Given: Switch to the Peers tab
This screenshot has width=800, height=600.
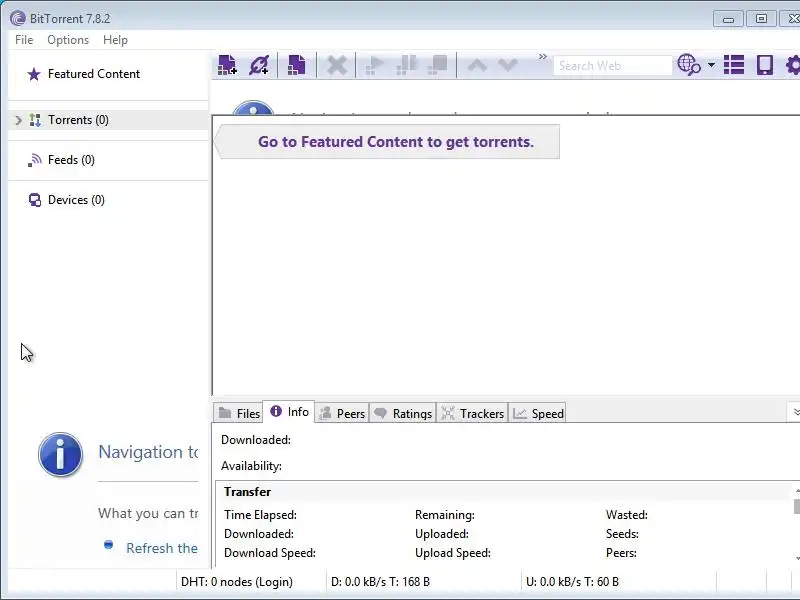Looking at the screenshot, I should [342, 413].
